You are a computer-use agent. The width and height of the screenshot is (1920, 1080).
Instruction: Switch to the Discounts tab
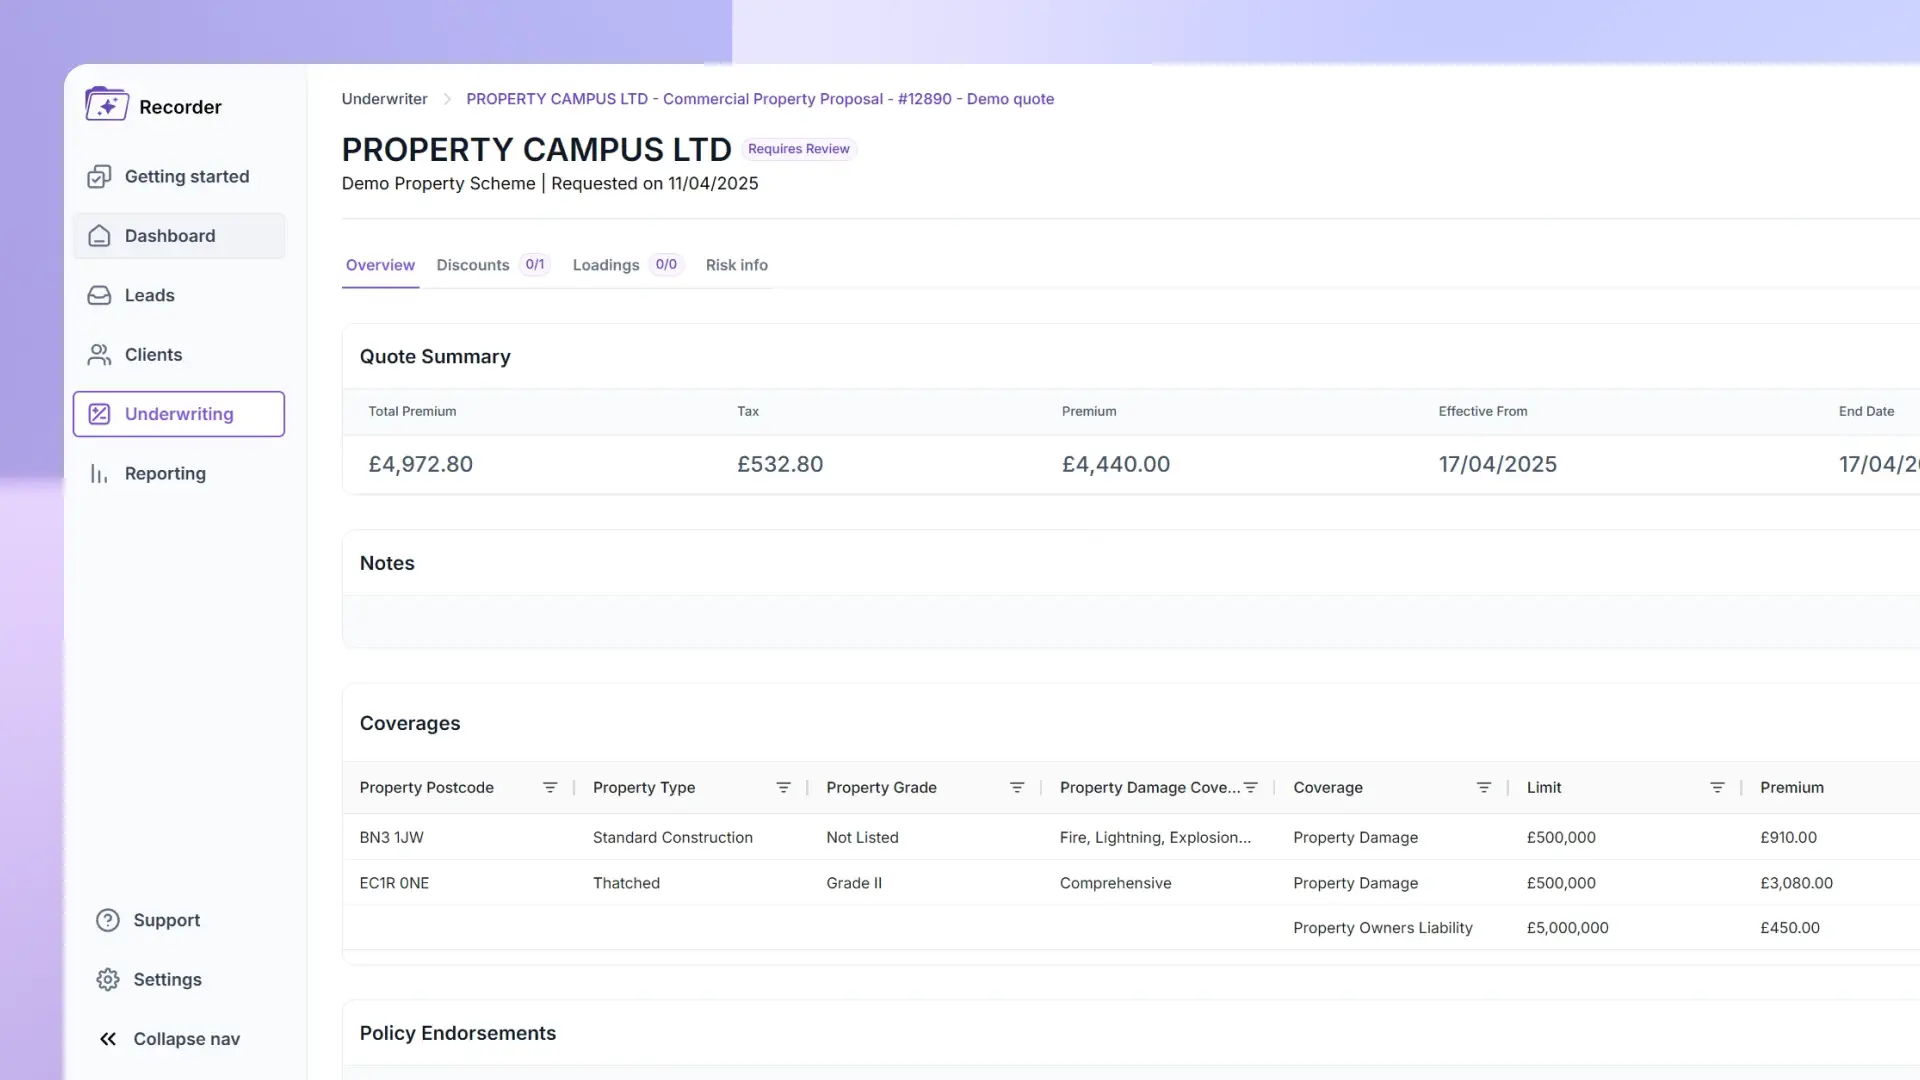[473, 265]
